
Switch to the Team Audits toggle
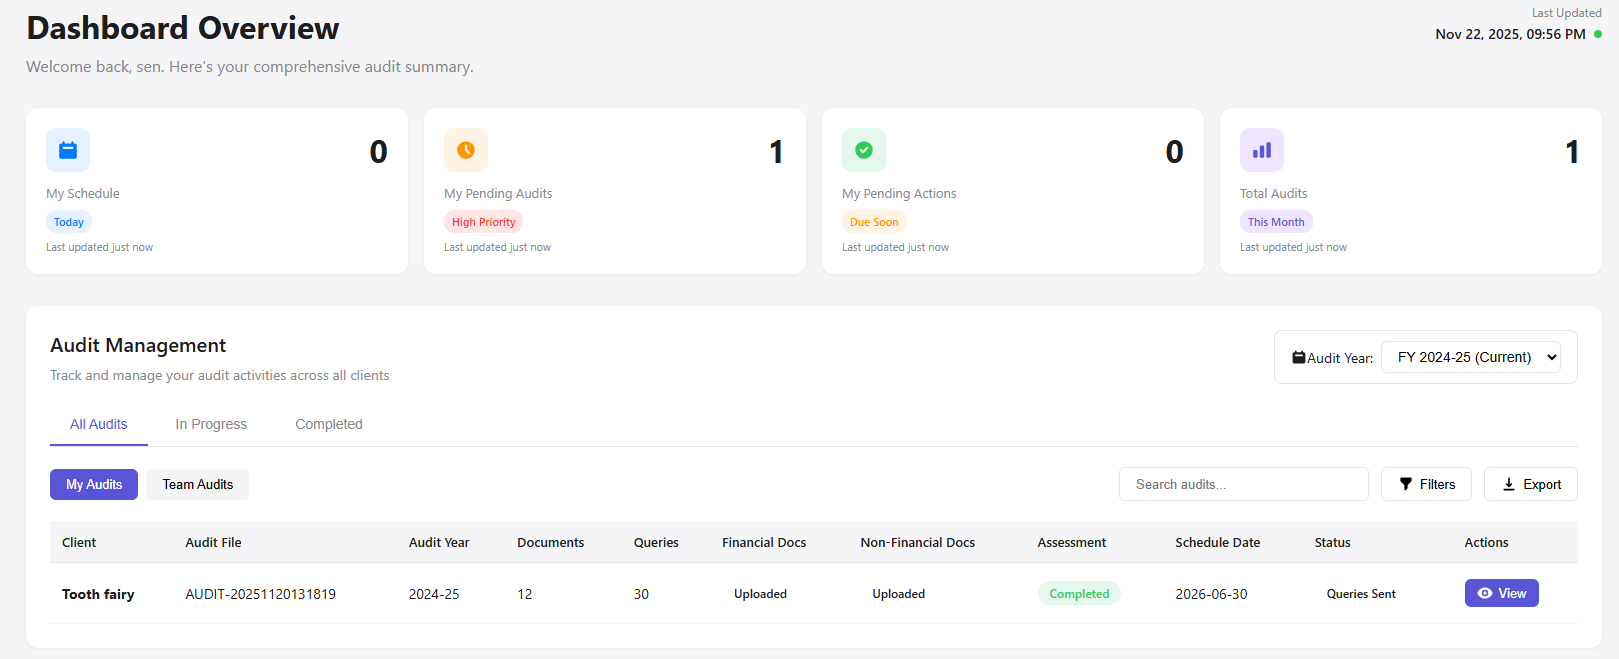[x=198, y=484]
